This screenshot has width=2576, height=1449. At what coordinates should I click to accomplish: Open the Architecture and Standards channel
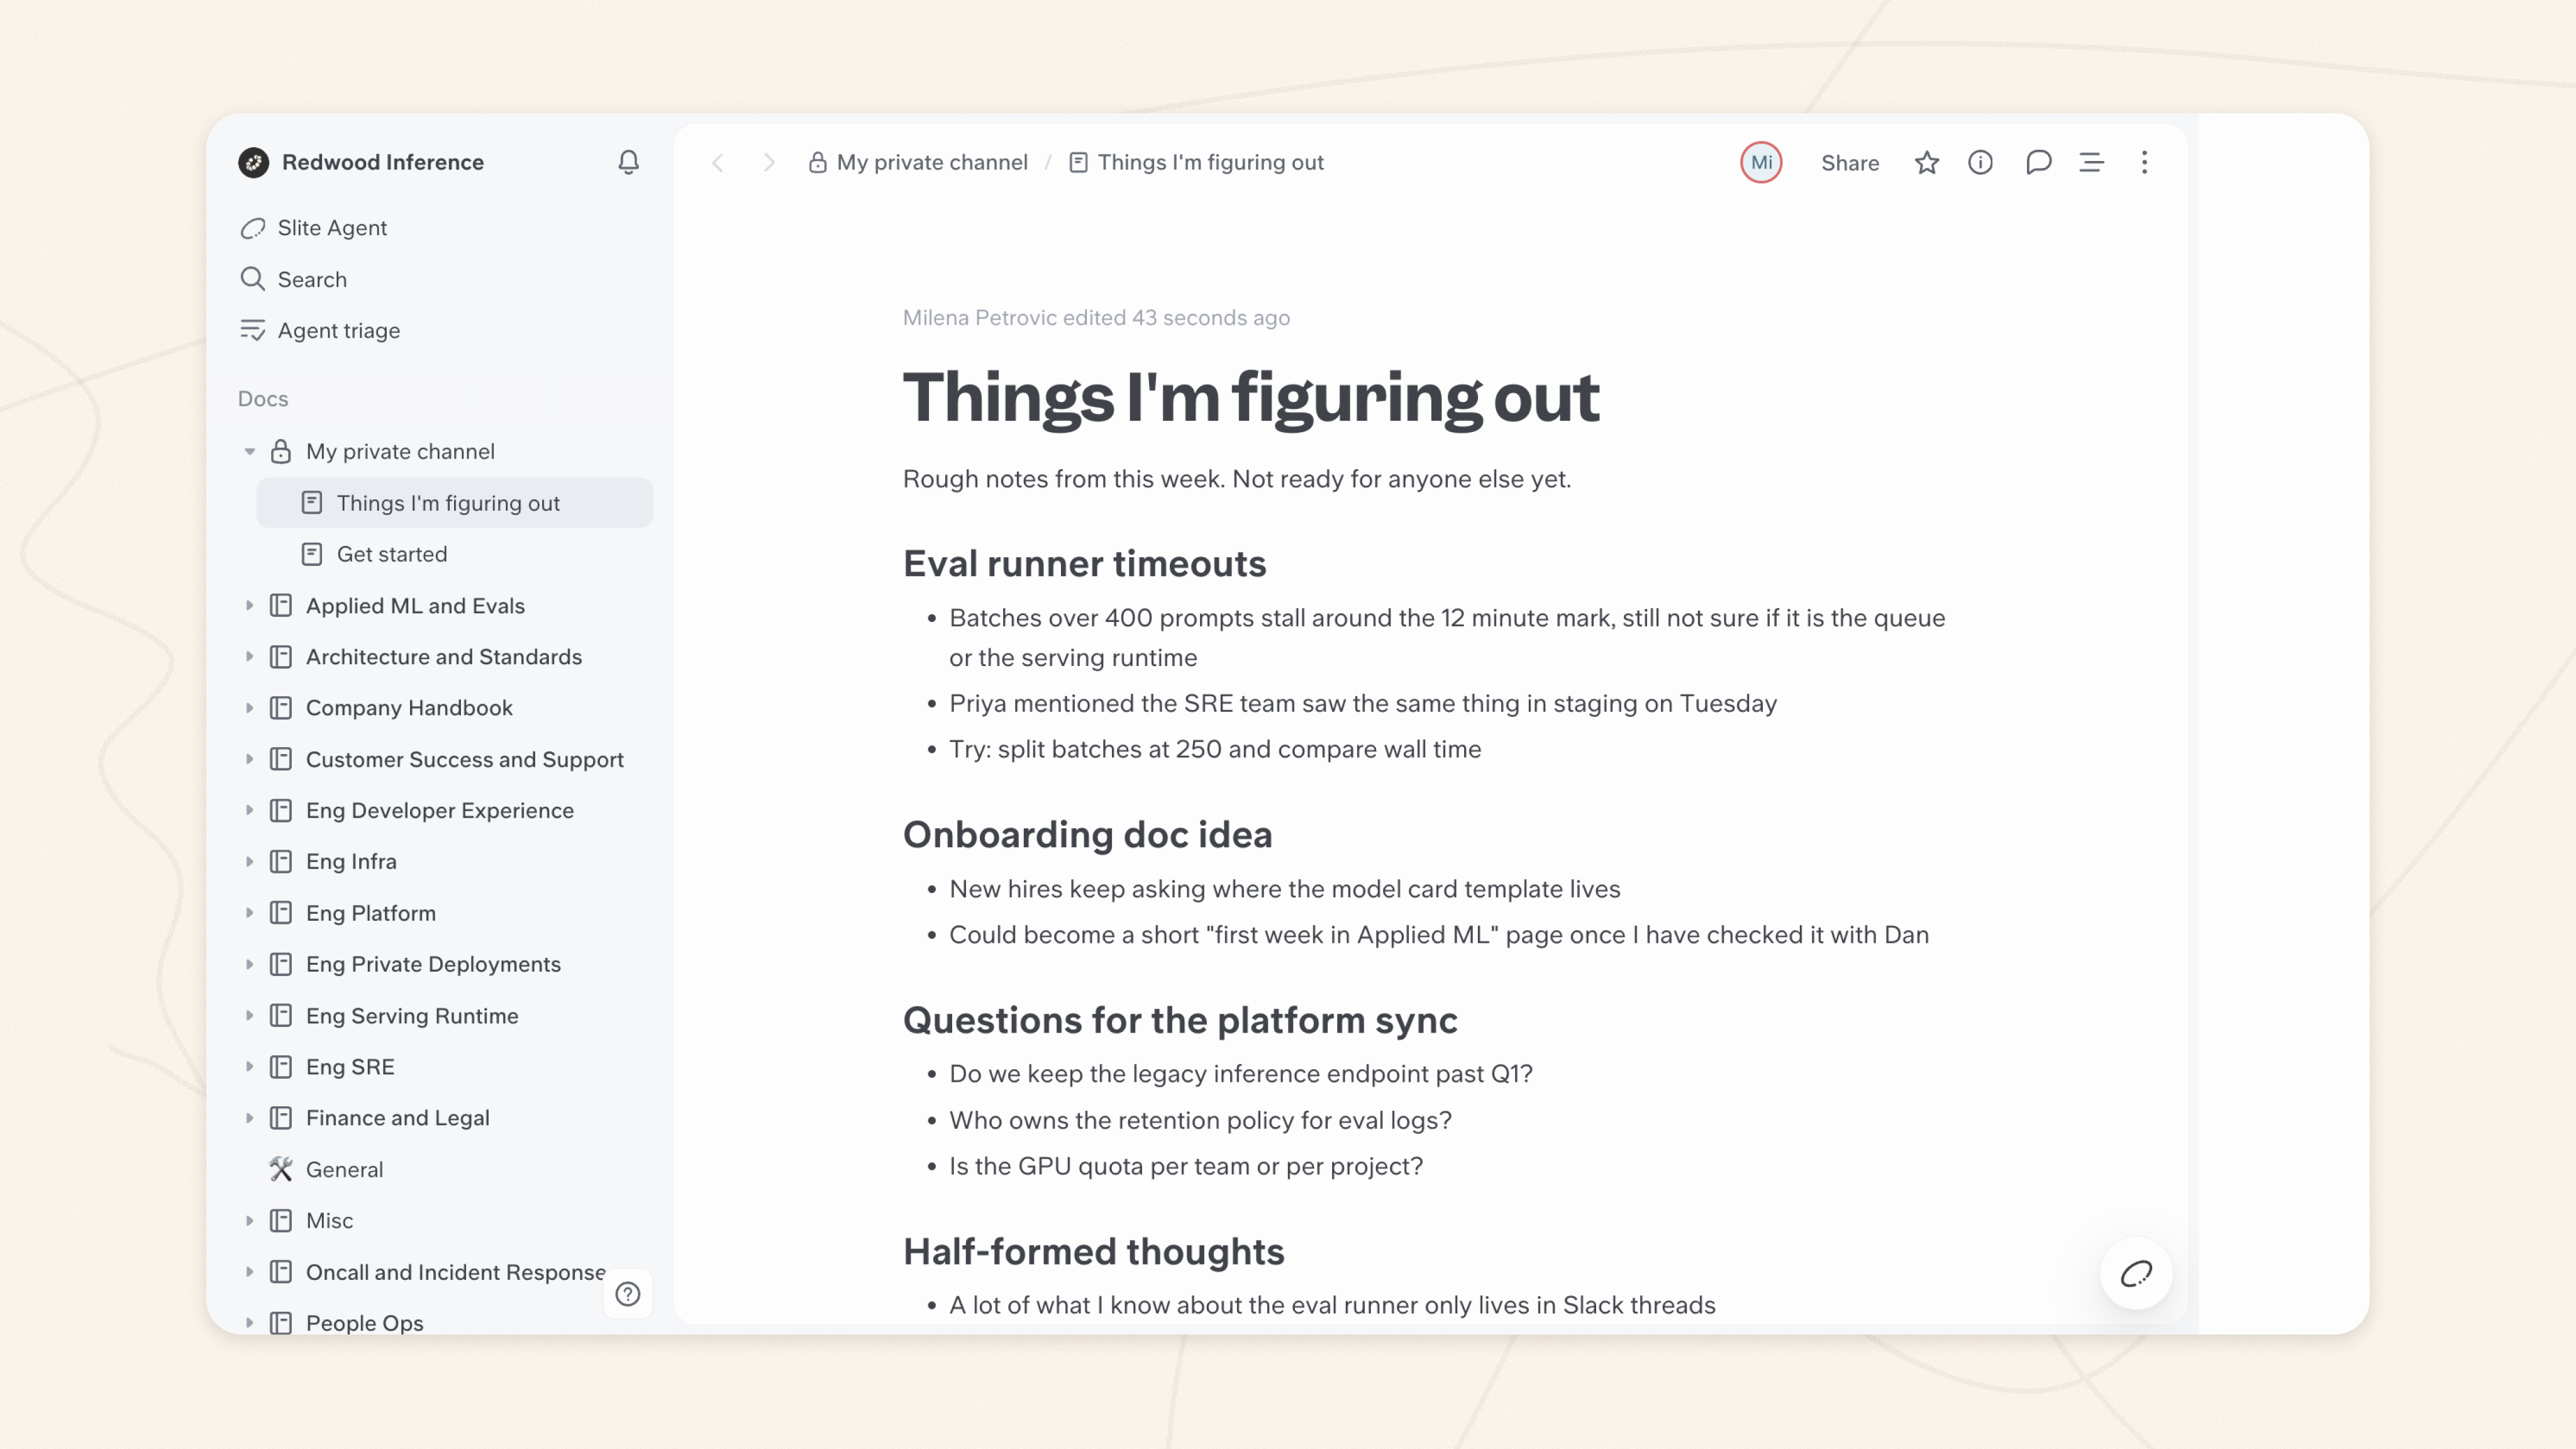click(443, 656)
